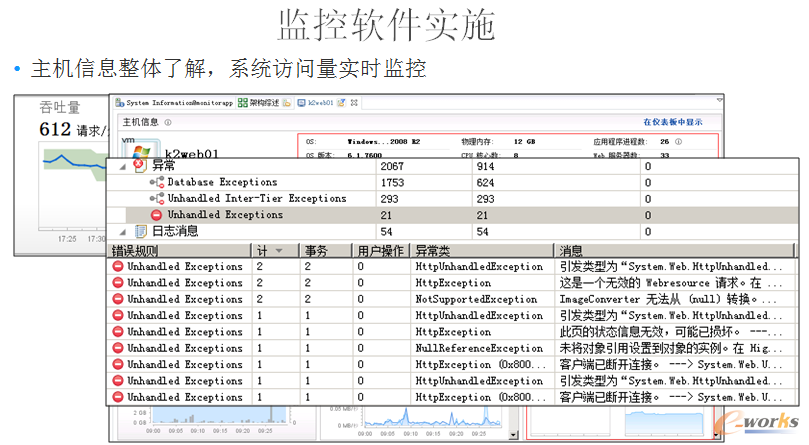Click the k2web01 host icon

coord(134,150)
